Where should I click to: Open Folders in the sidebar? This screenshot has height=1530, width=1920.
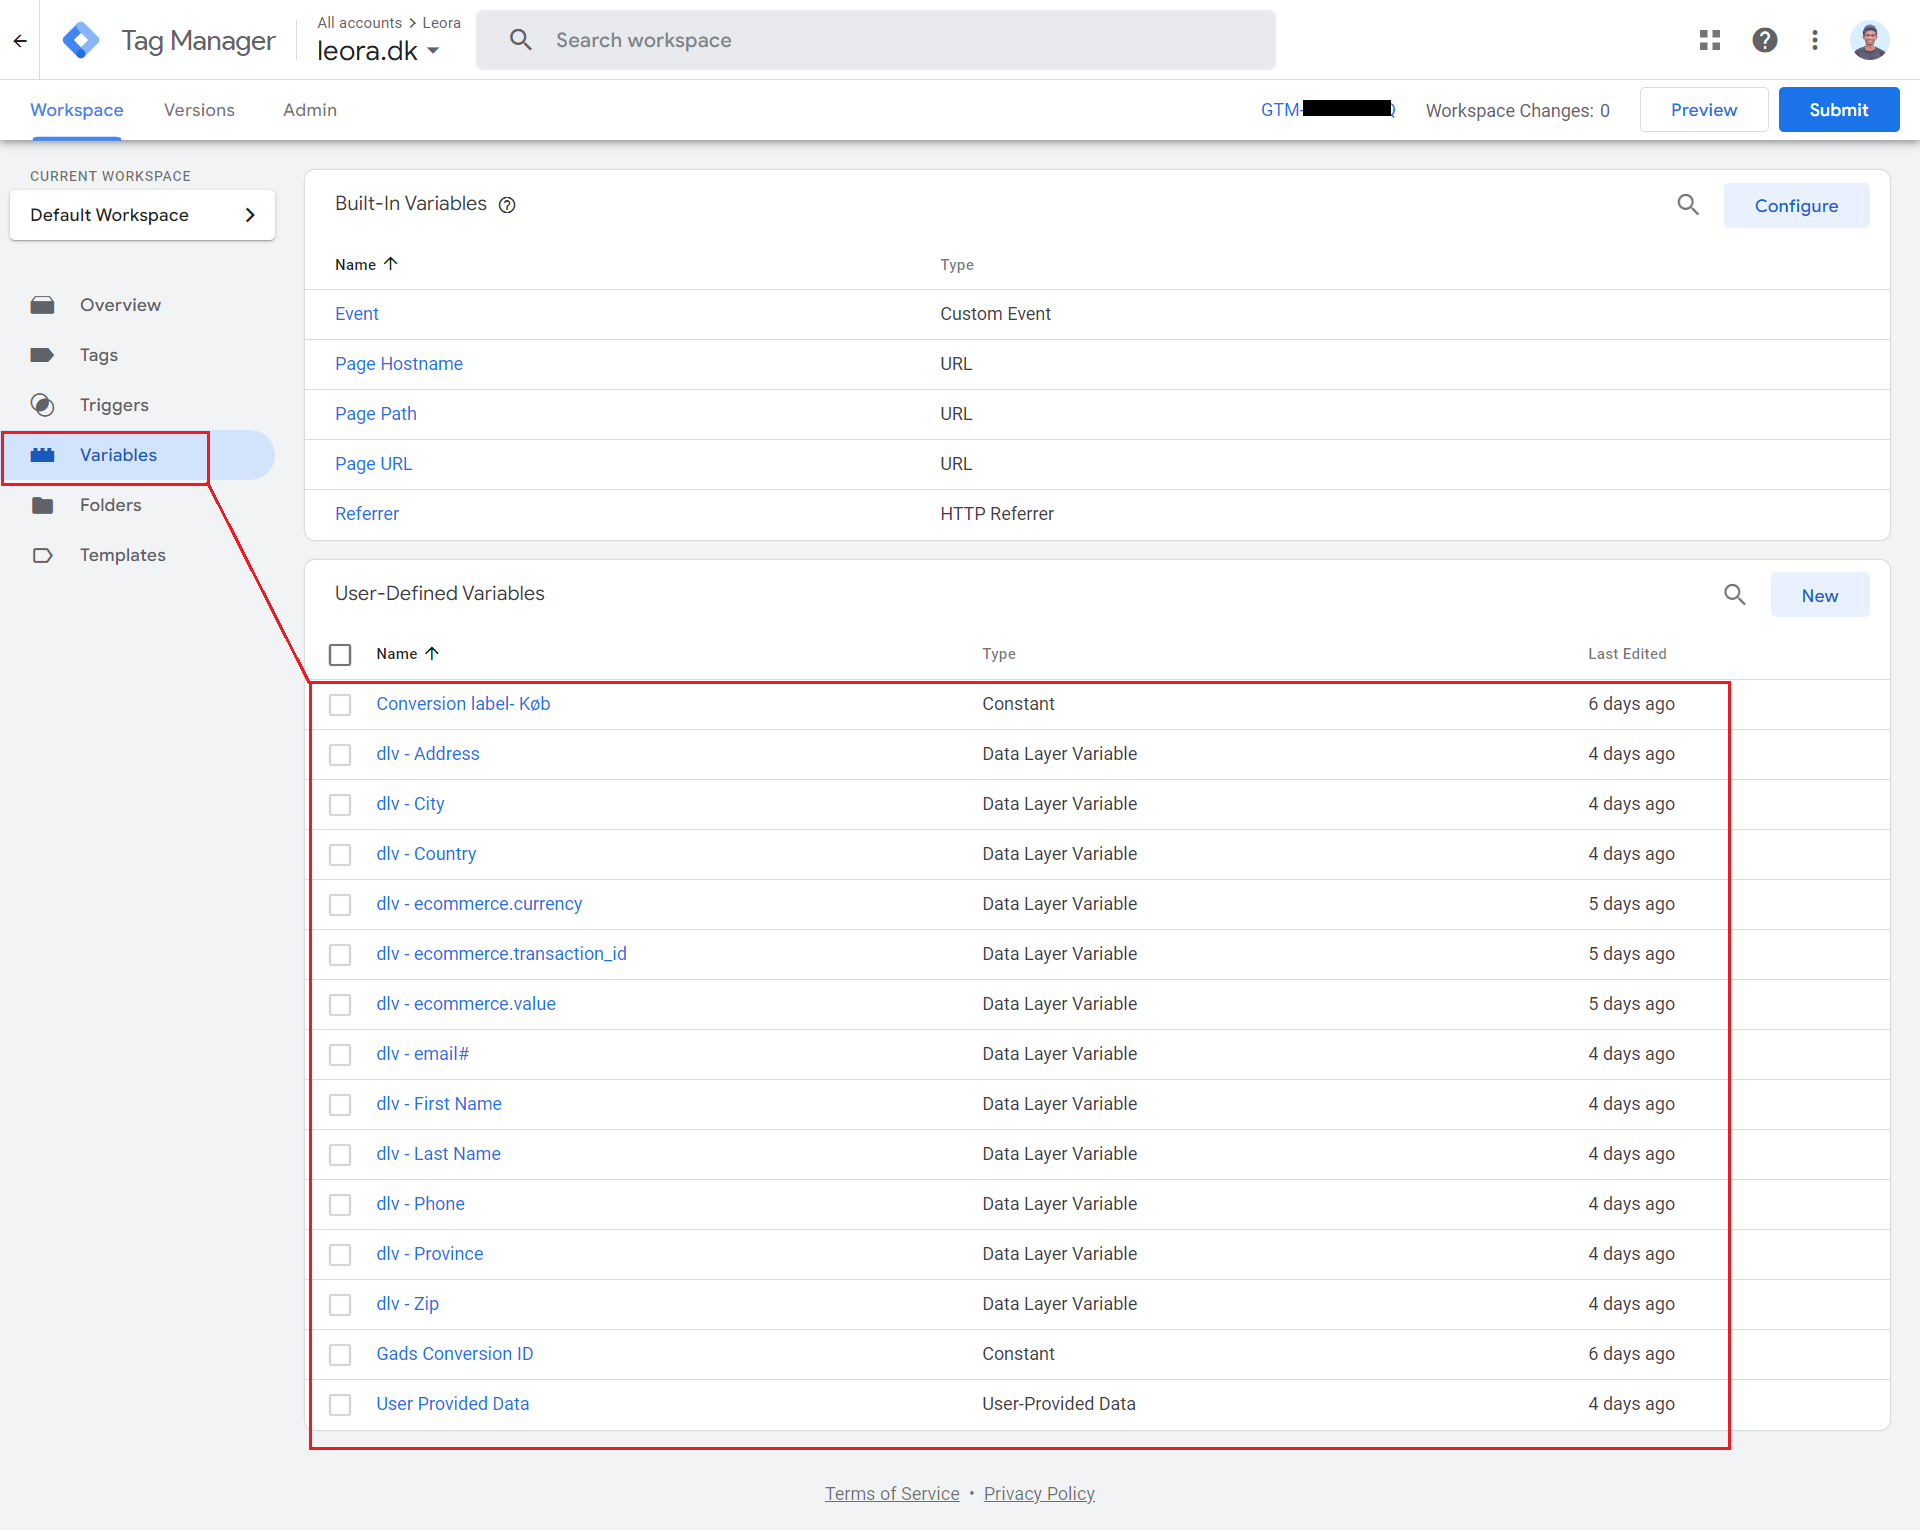[110, 505]
